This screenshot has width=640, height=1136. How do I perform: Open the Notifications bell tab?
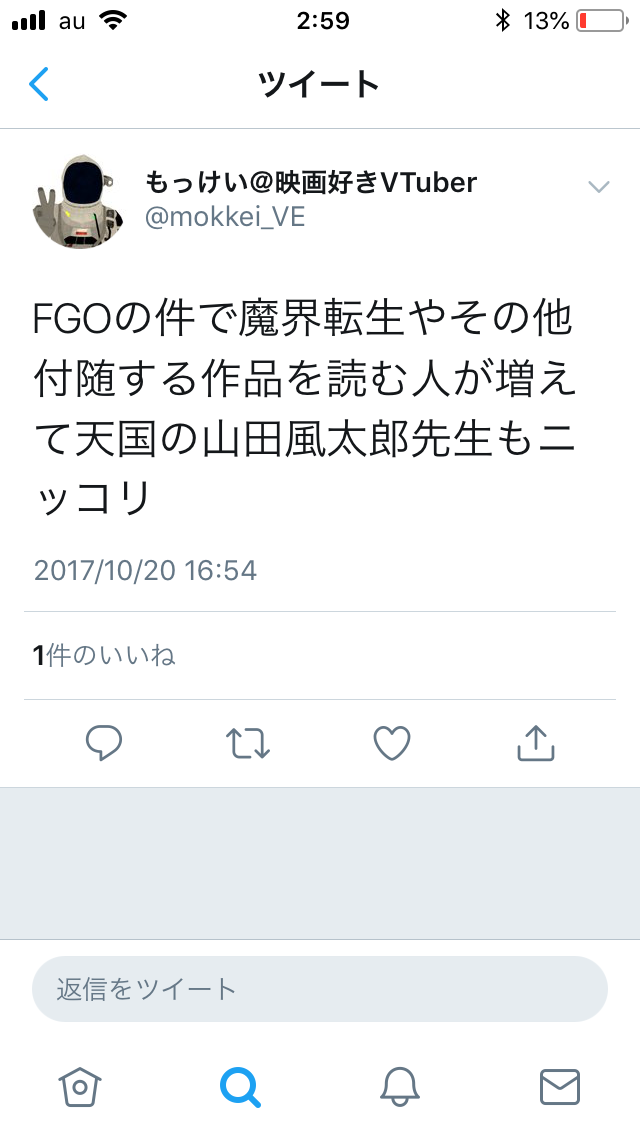(x=400, y=1087)
